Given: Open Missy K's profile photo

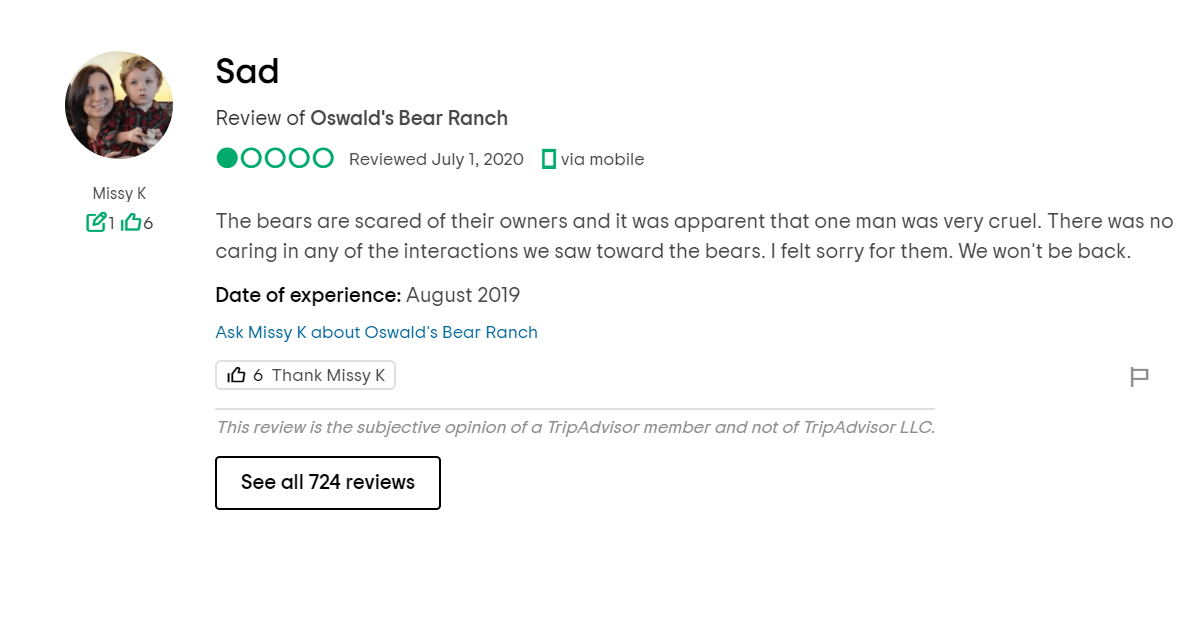Looking at the screenshot, I should (119, 105).
